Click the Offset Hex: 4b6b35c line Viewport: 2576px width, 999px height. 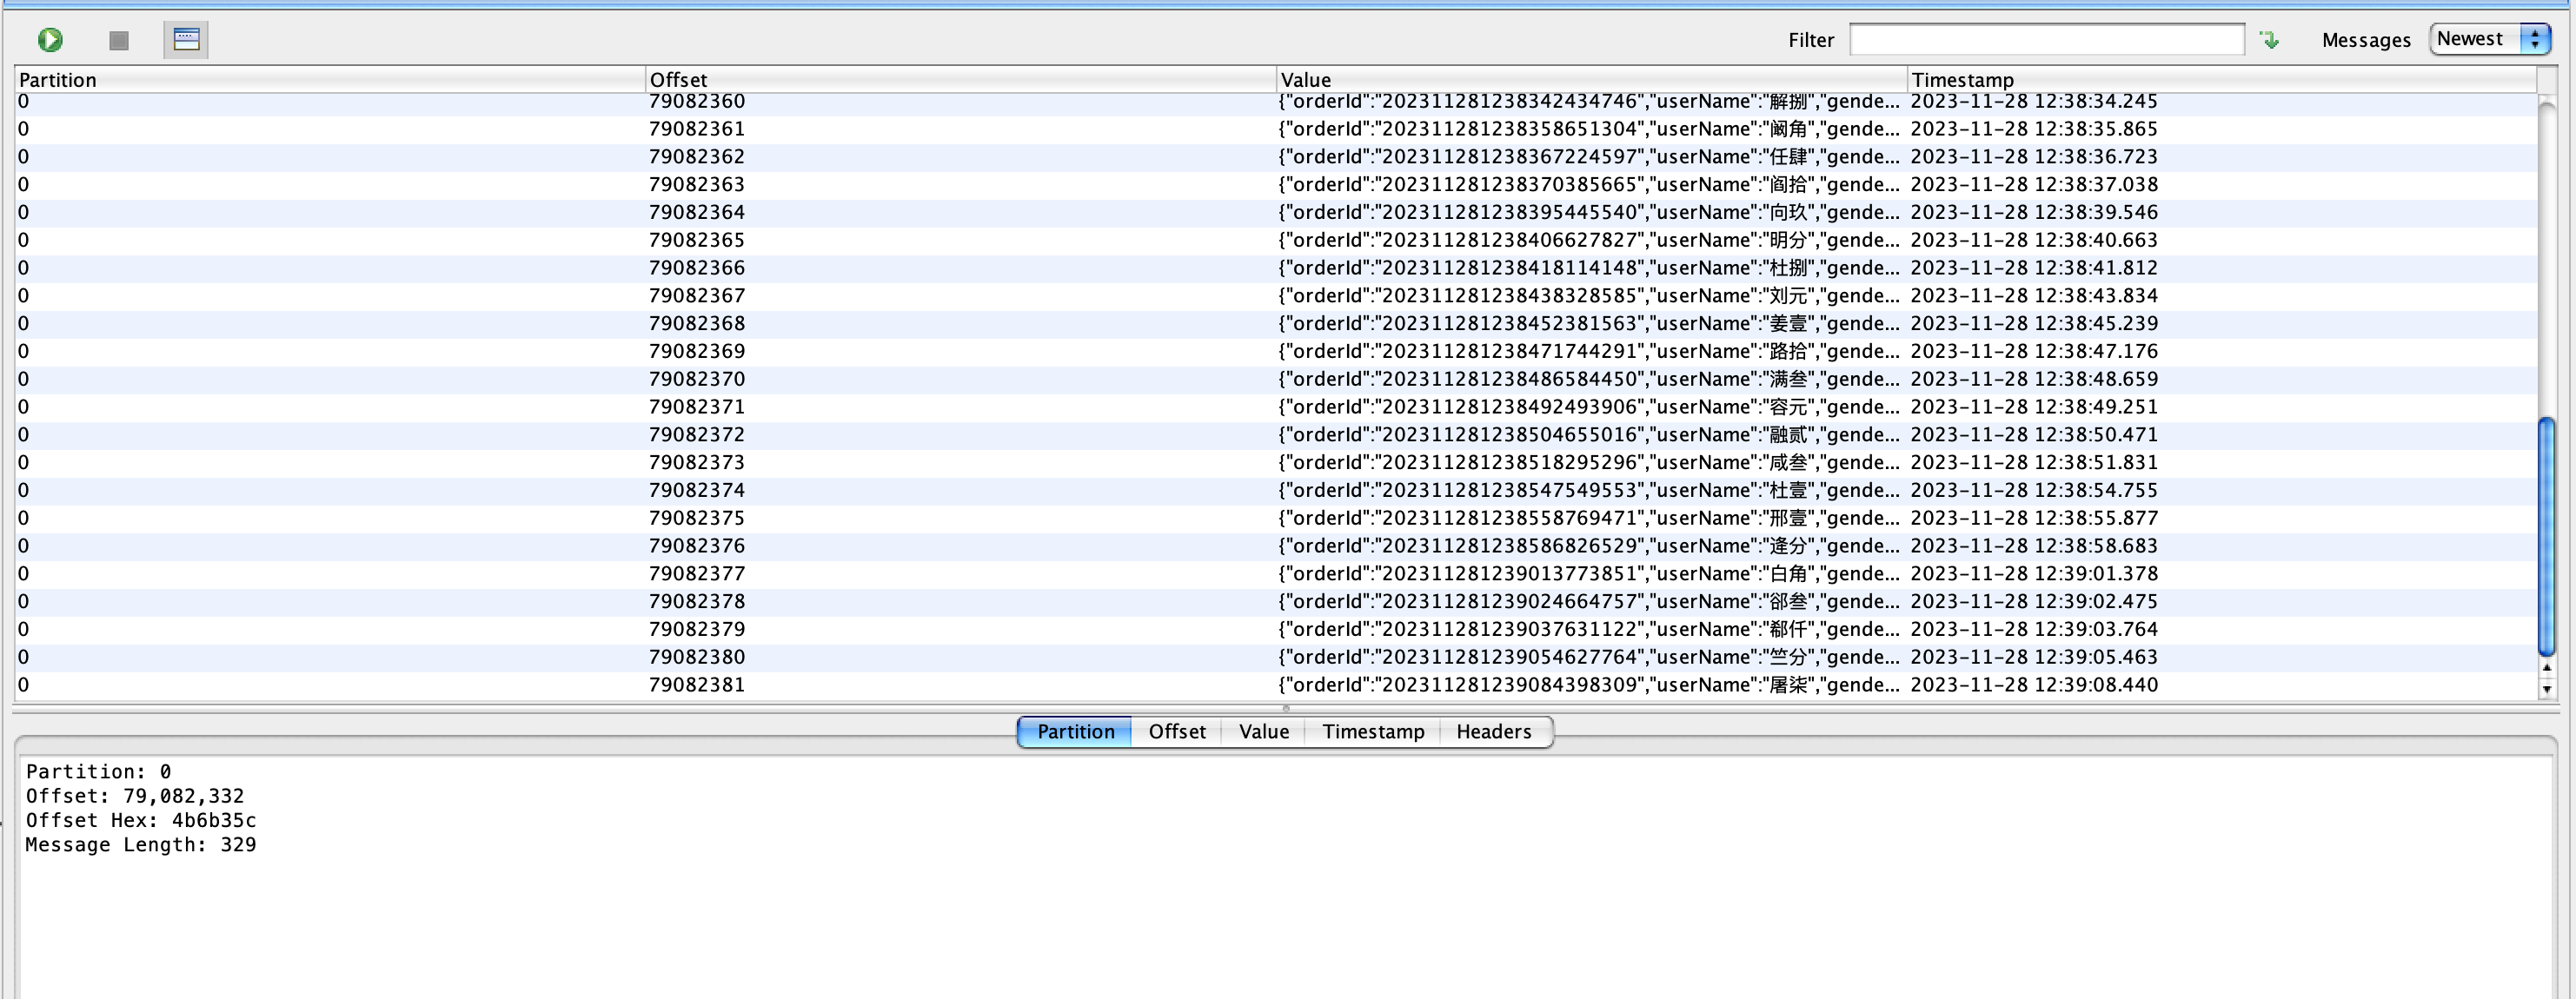coord(141,820)
